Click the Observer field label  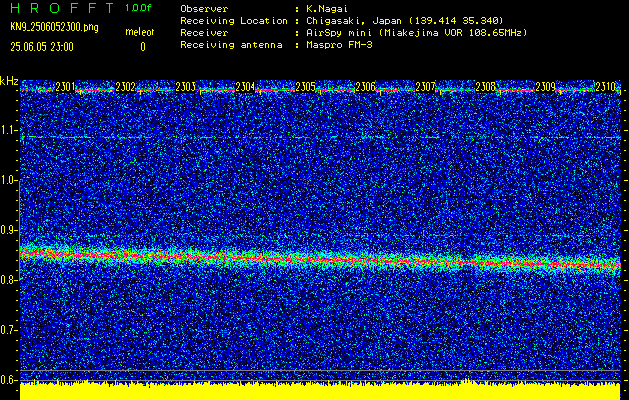204,8
